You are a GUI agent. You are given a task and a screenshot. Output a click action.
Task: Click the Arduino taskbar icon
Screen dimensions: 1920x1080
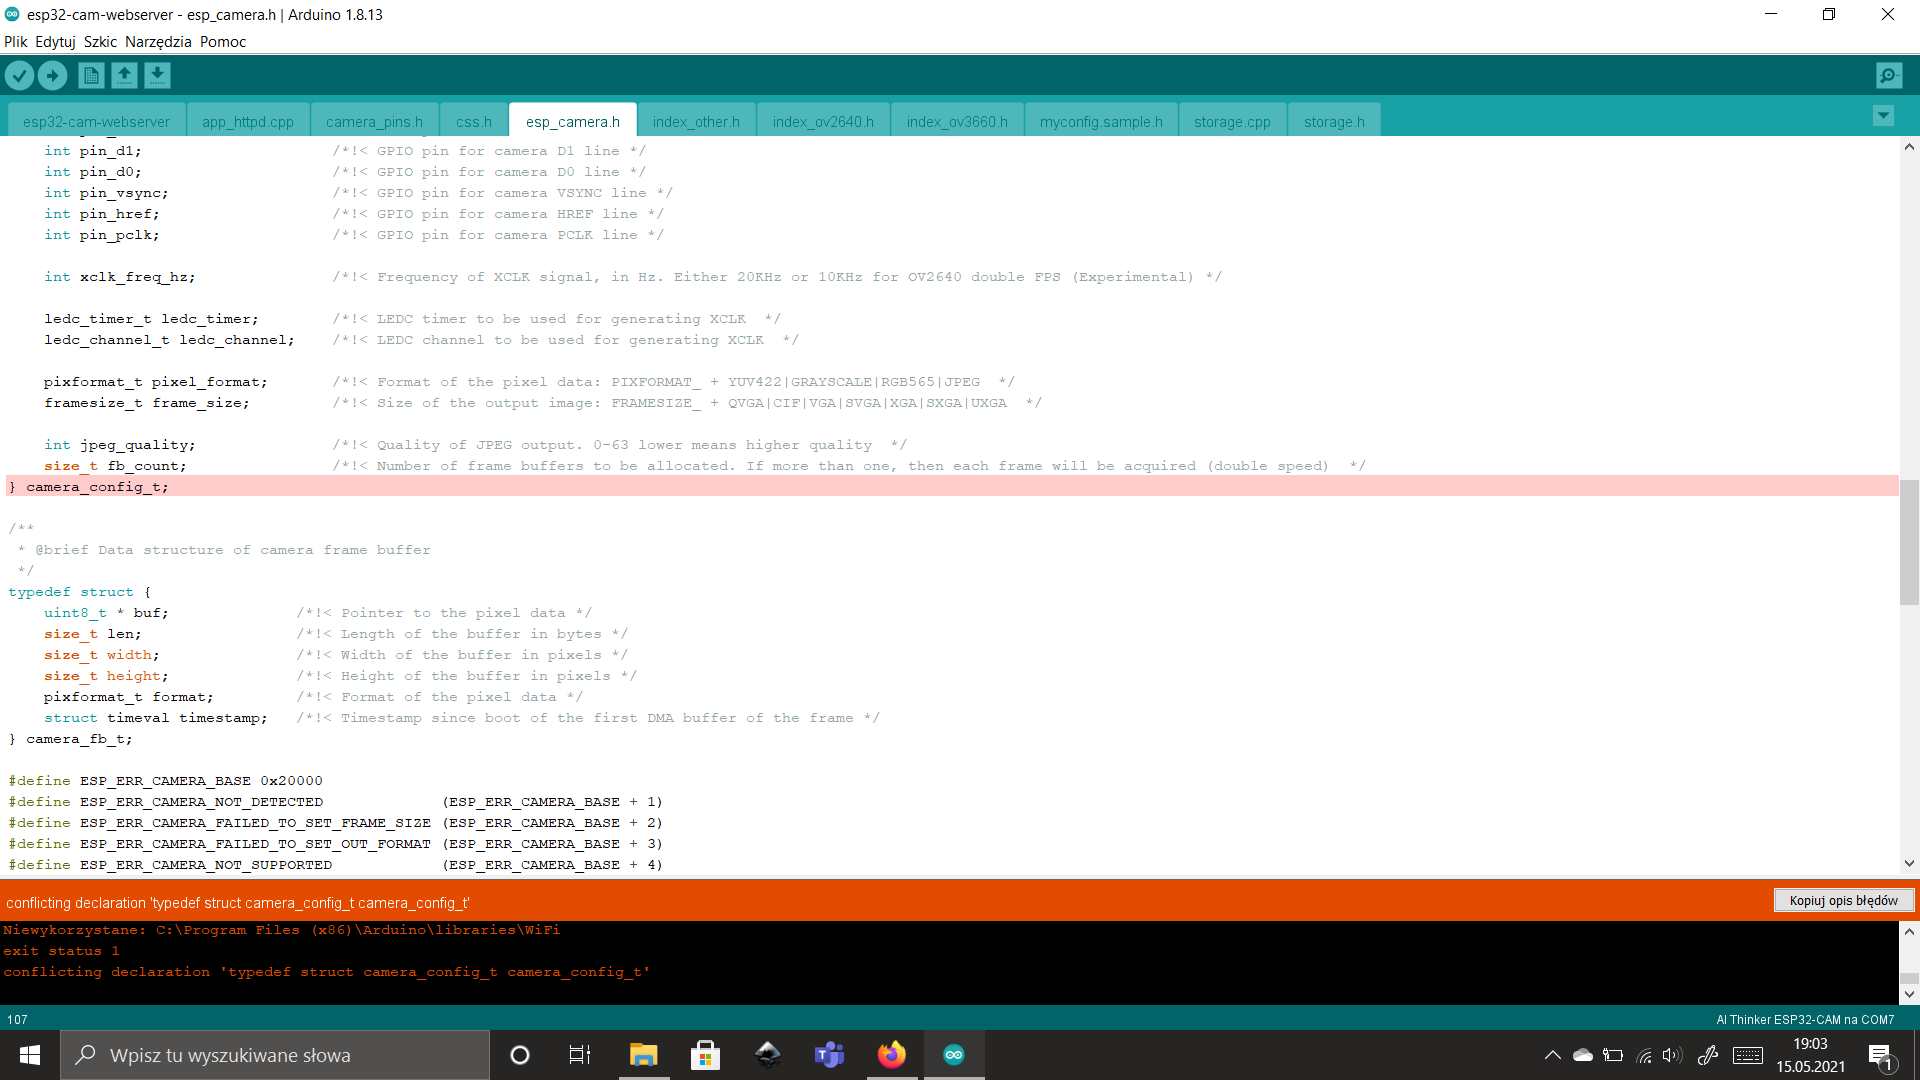point(954,1055)
